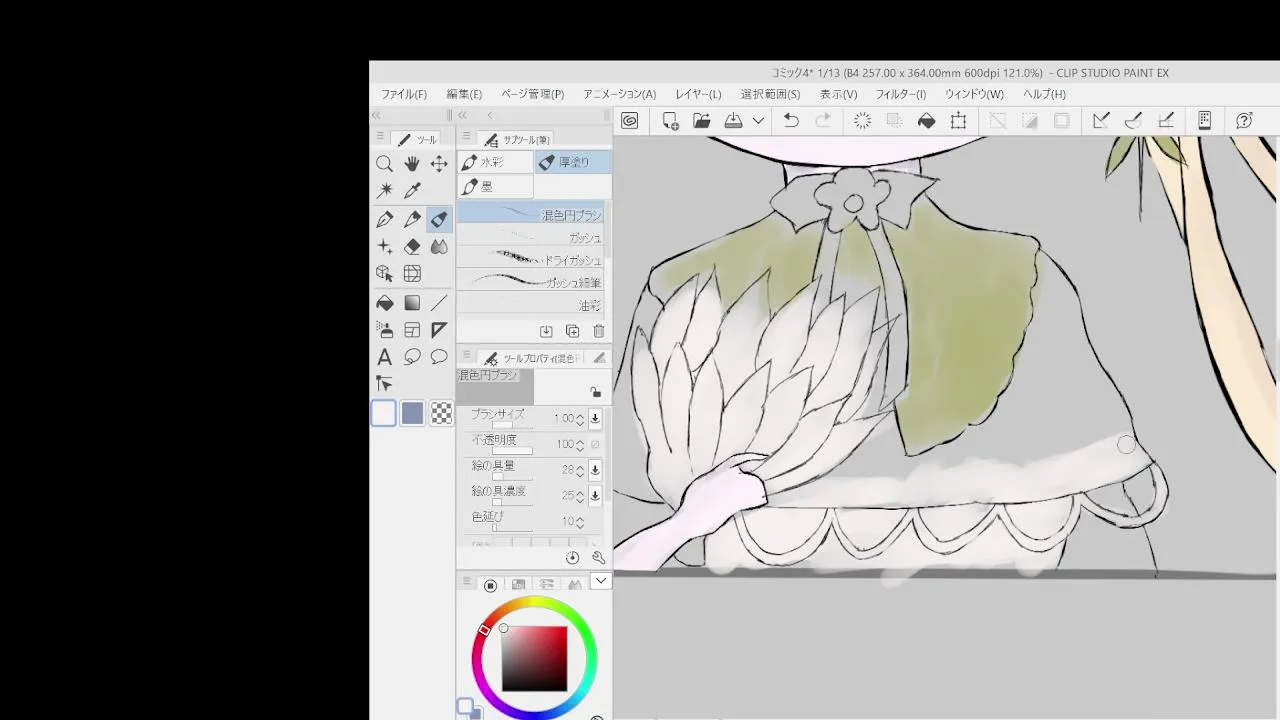Select the Figure line tool
1280x720 pixels.
pyautogui.click(x=439, y=303)
